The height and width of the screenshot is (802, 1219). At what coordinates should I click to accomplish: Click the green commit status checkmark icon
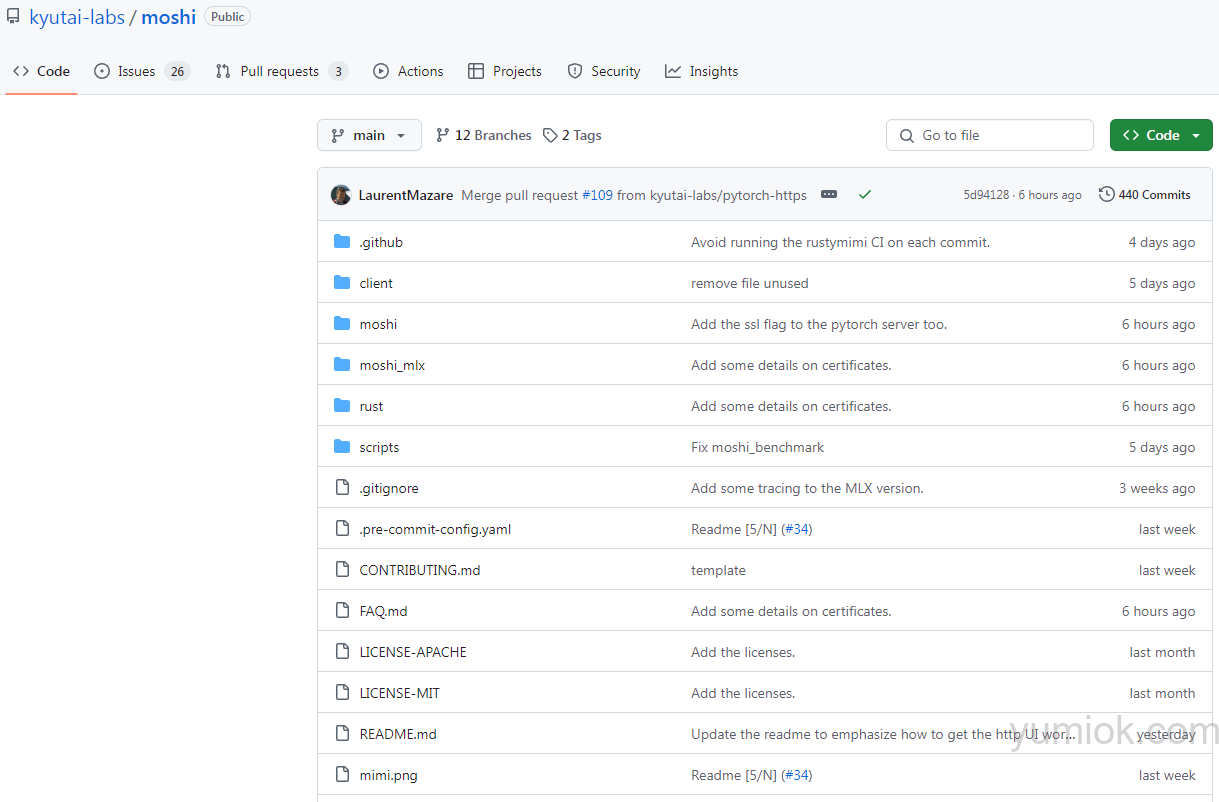[x=865, y=195]
